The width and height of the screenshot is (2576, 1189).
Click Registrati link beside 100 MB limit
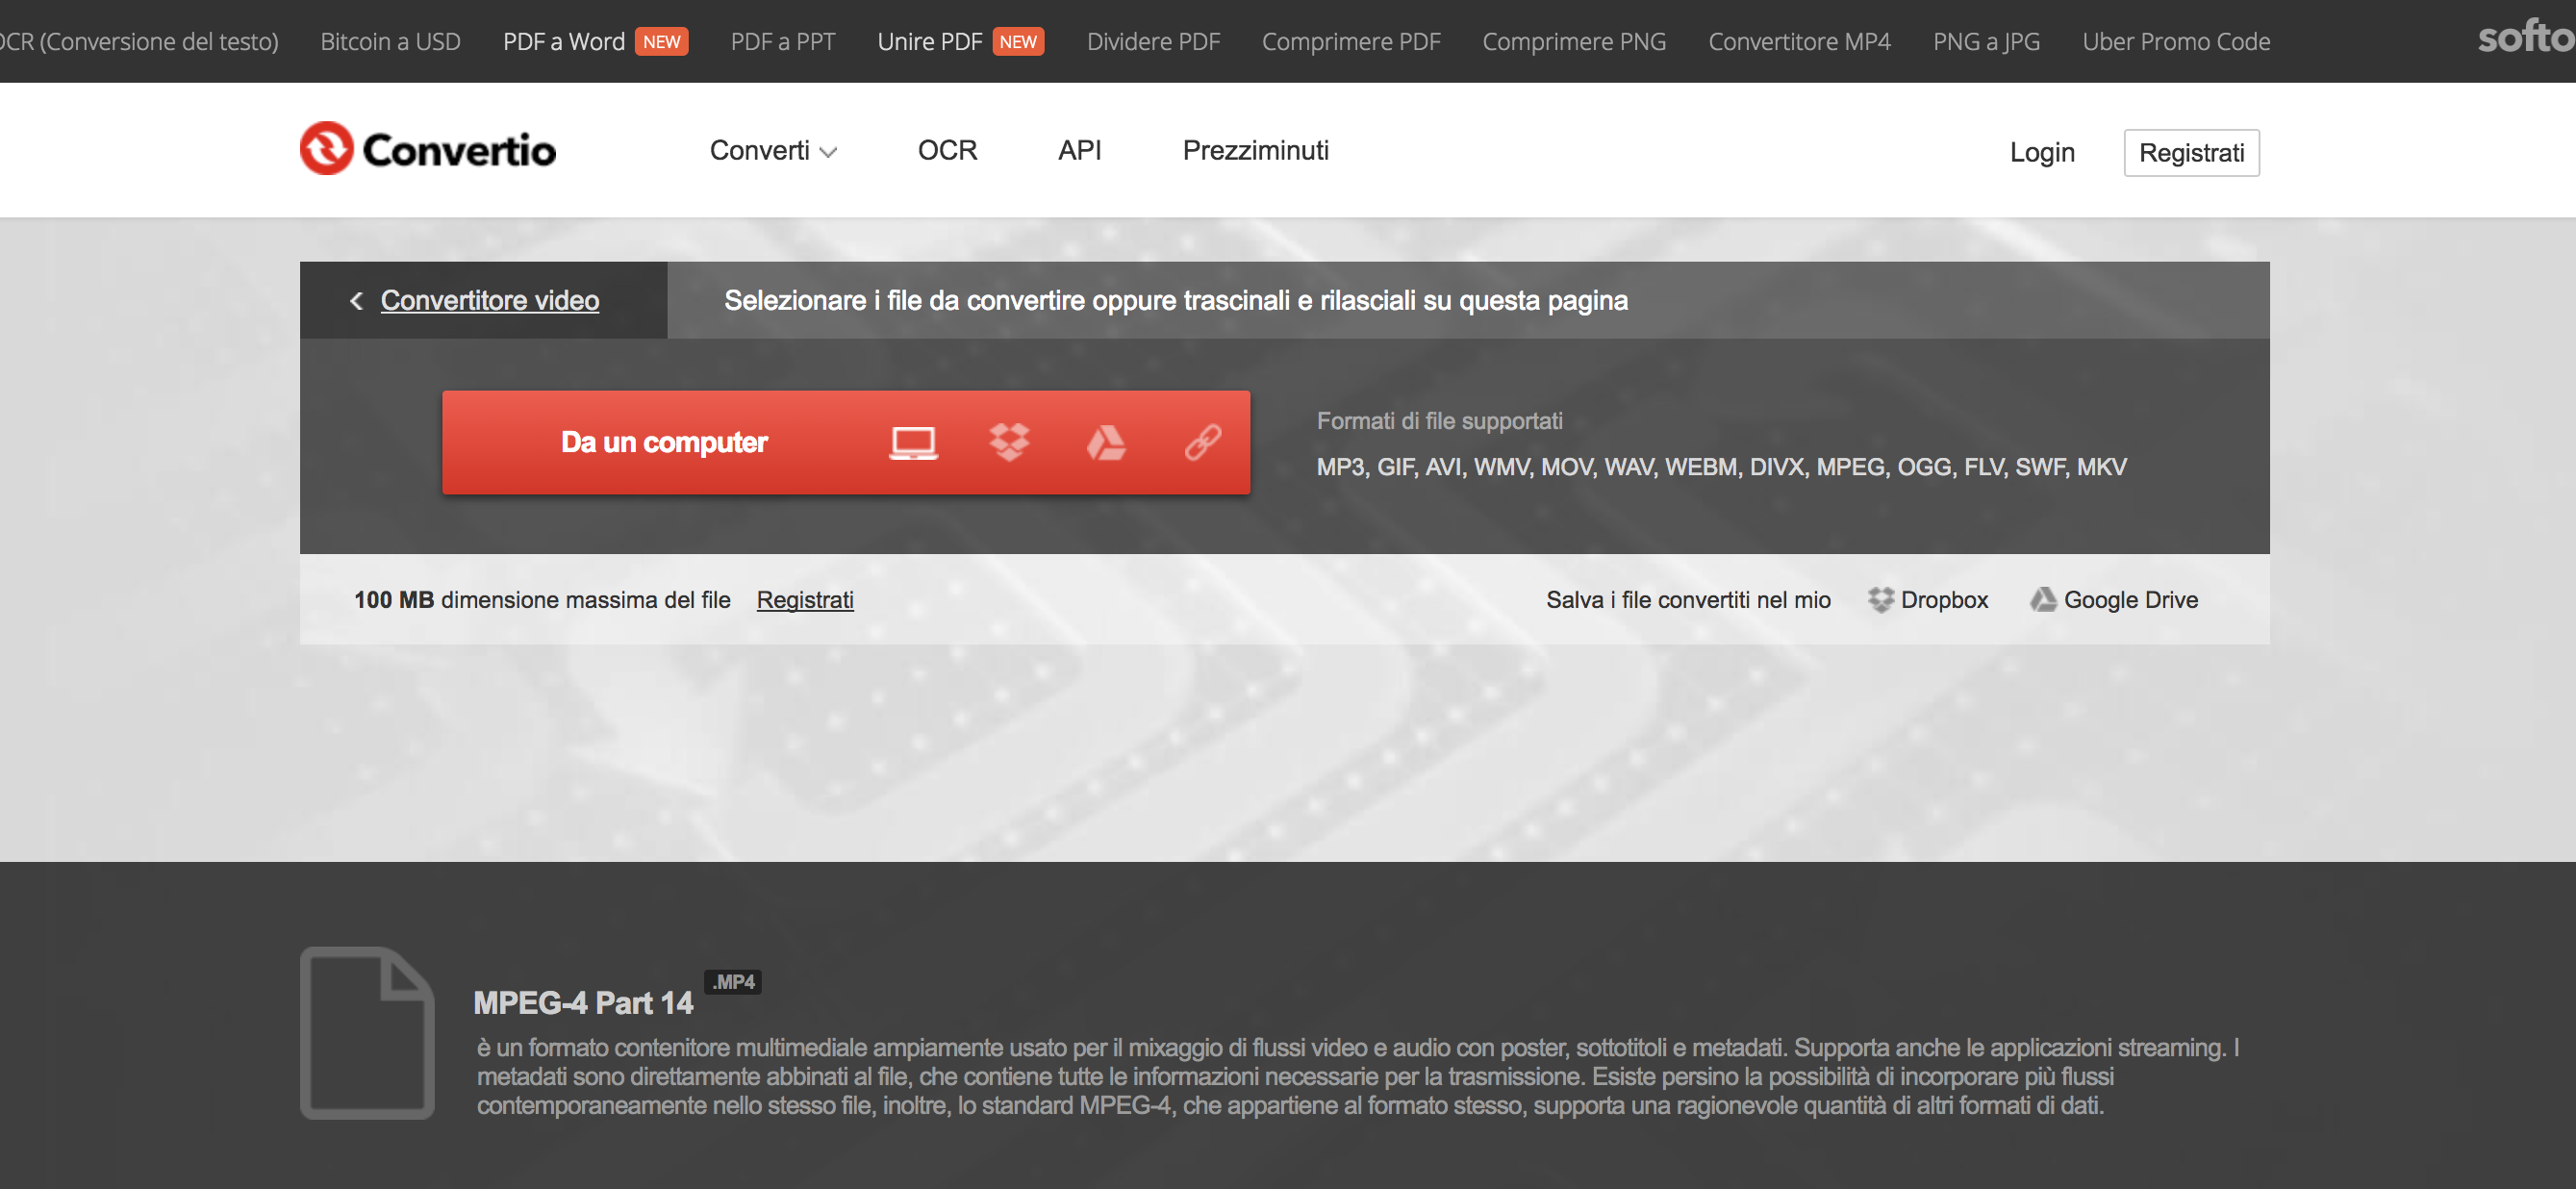[805, 599]
